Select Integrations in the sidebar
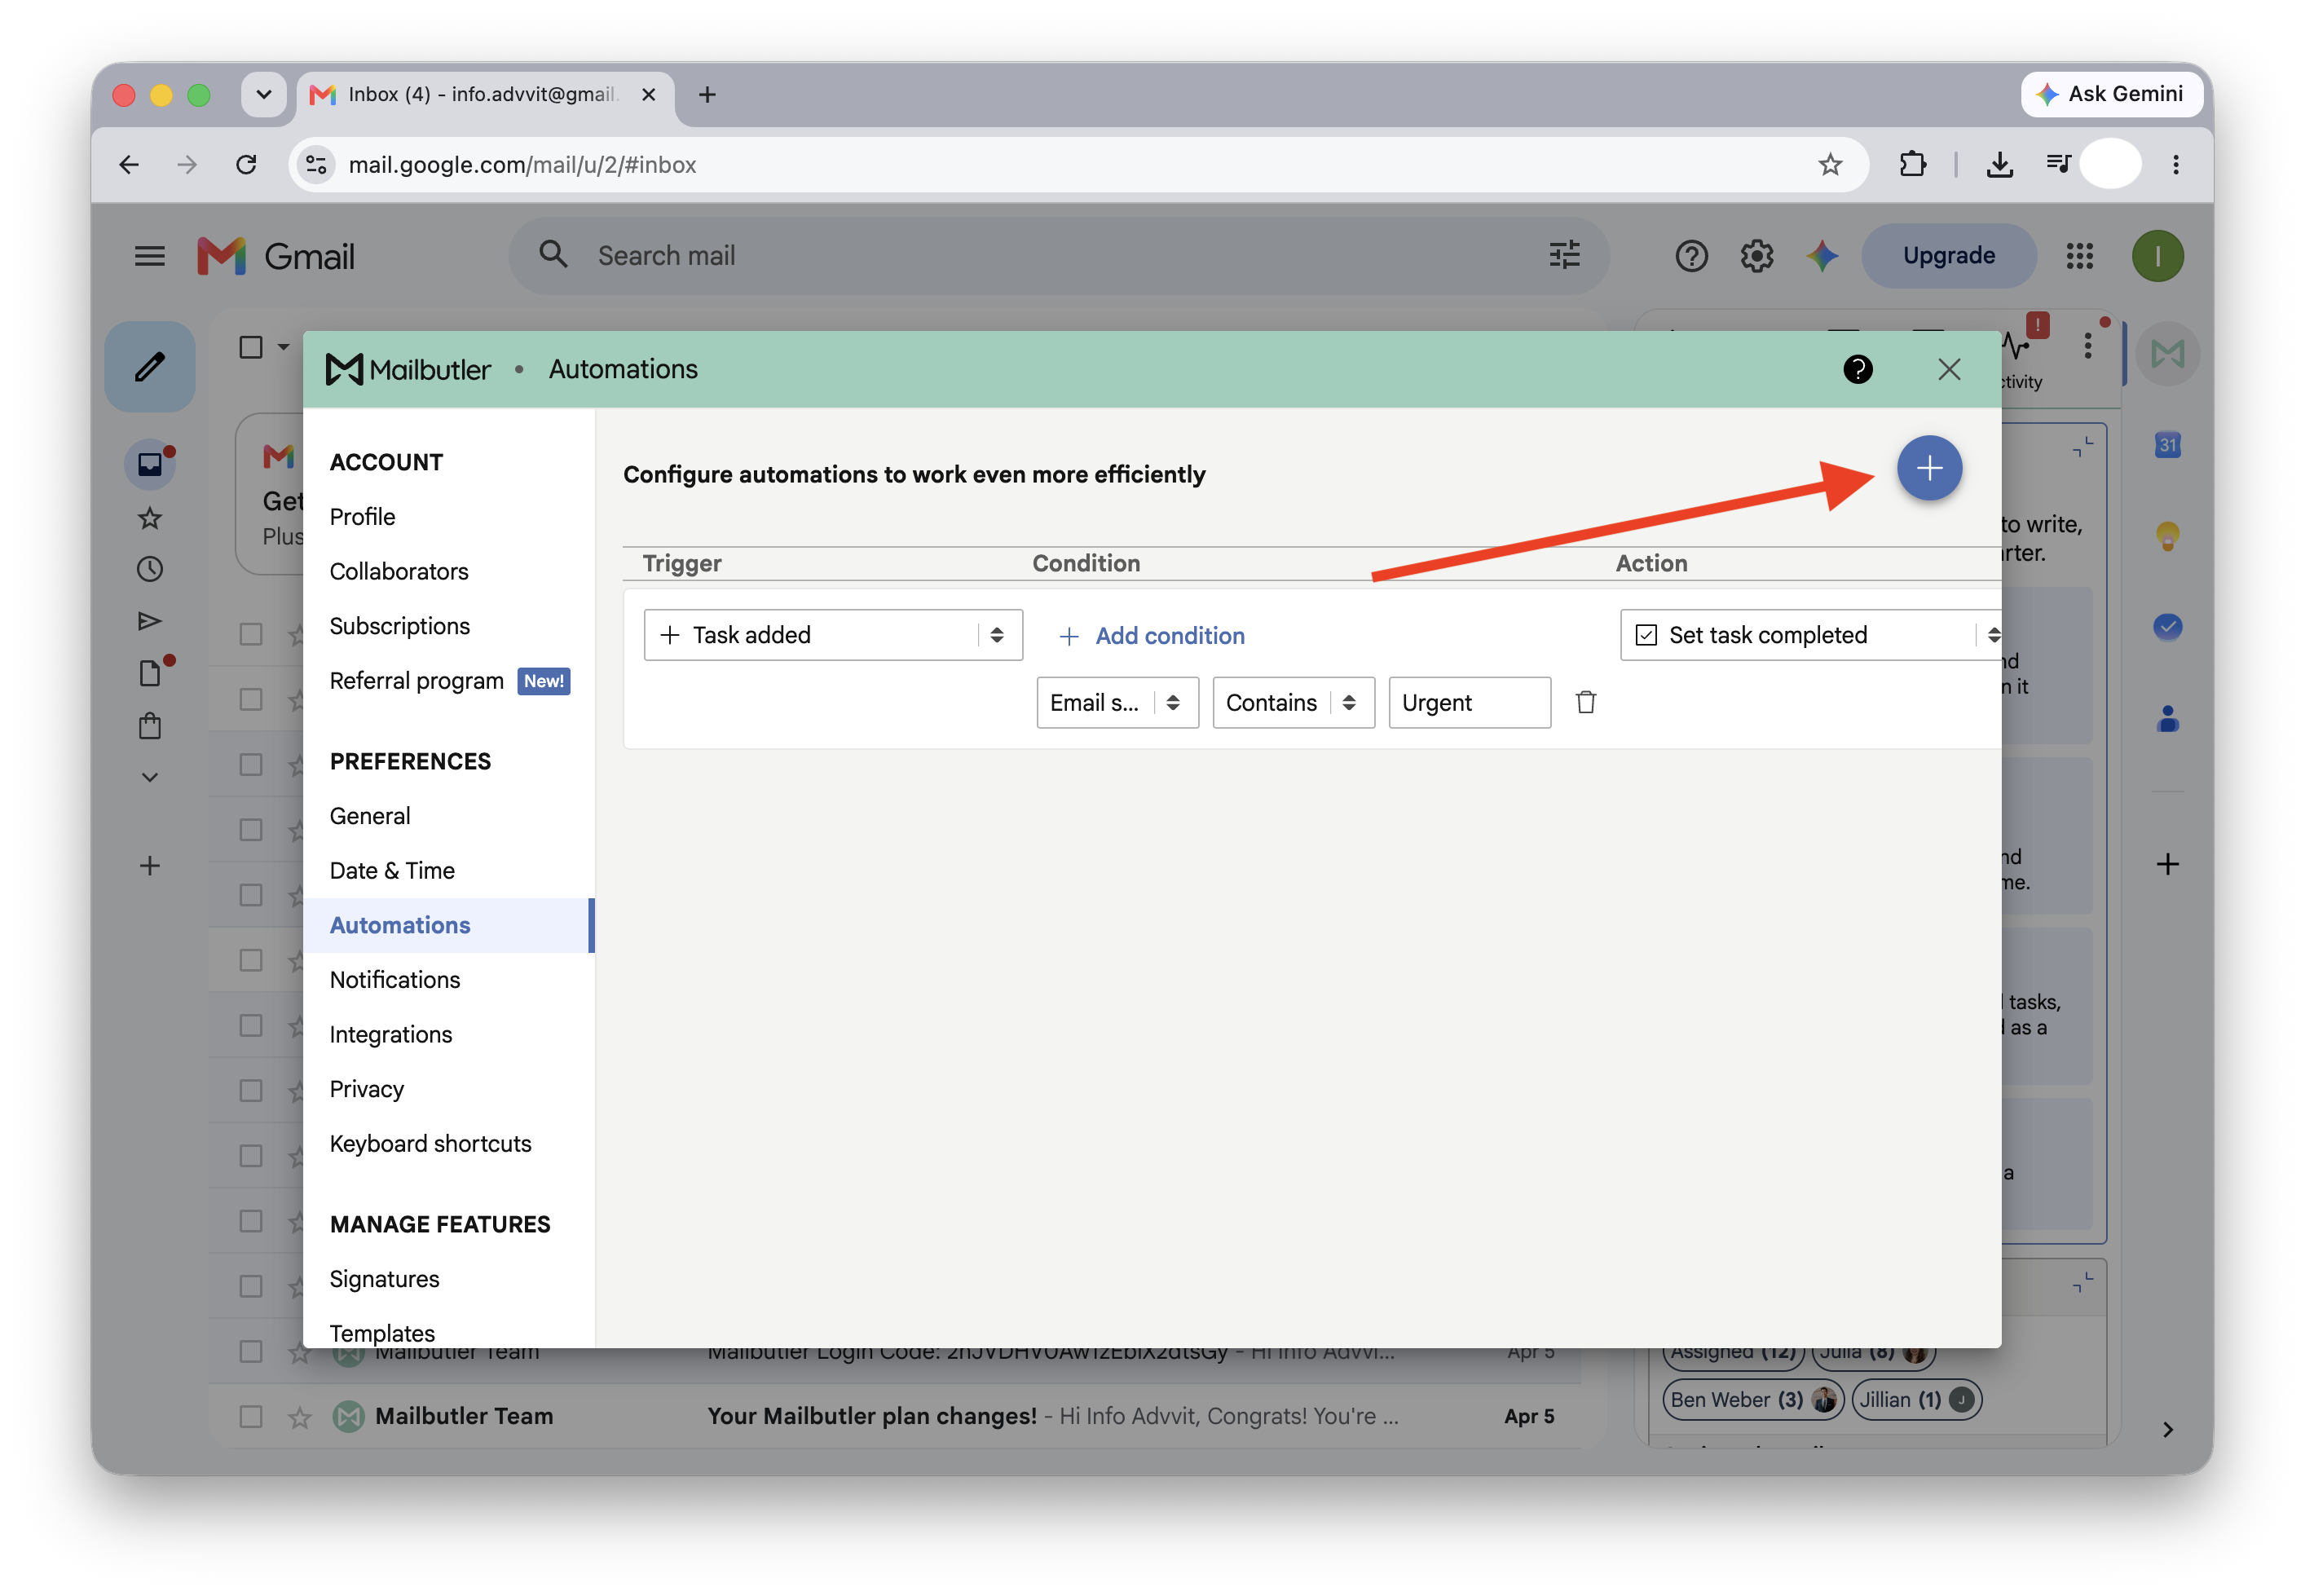The image size is (2305, 1596). pyautogui.click(x=391, y=1034)
